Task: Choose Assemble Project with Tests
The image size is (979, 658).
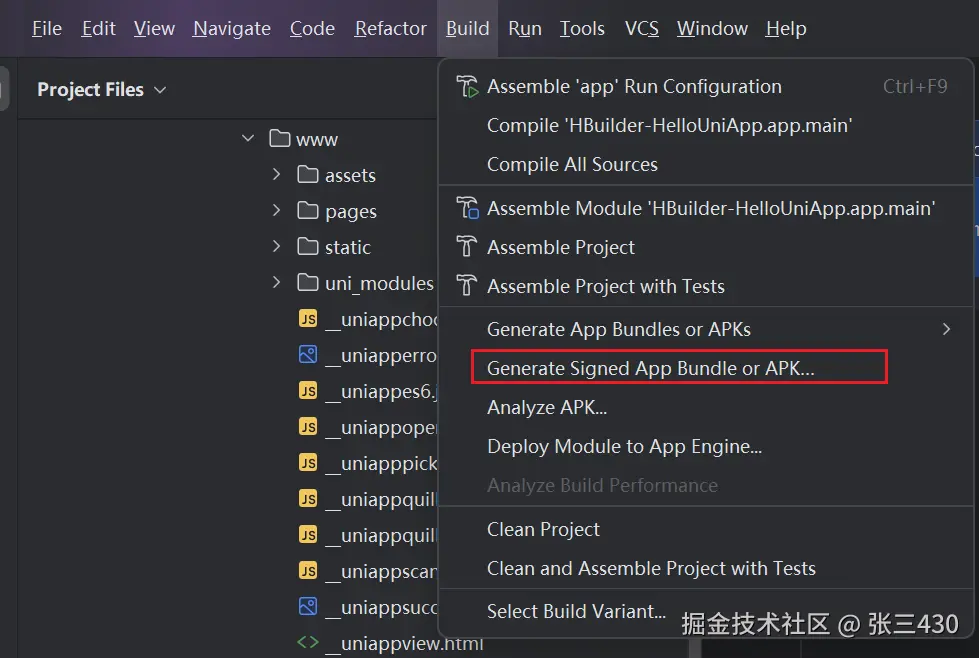Action: pyautogui.click(x=706, y=286)
